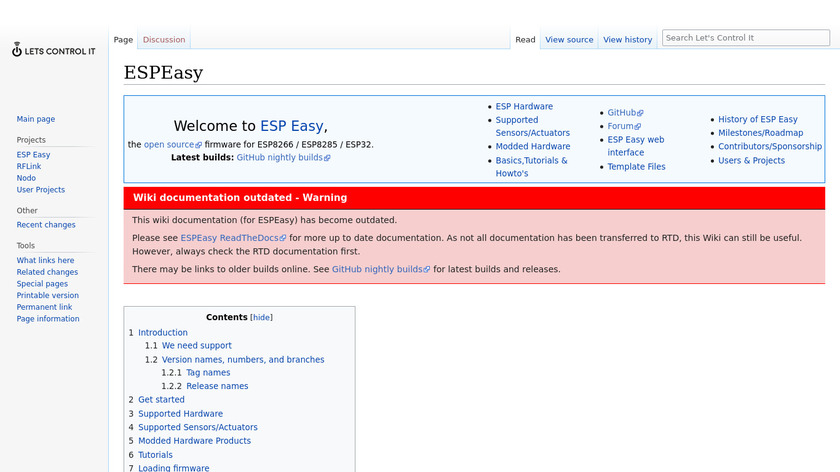Screen dimensions: 840x472
Task: Open the View history tab
Action: click(x=627, y=40)
